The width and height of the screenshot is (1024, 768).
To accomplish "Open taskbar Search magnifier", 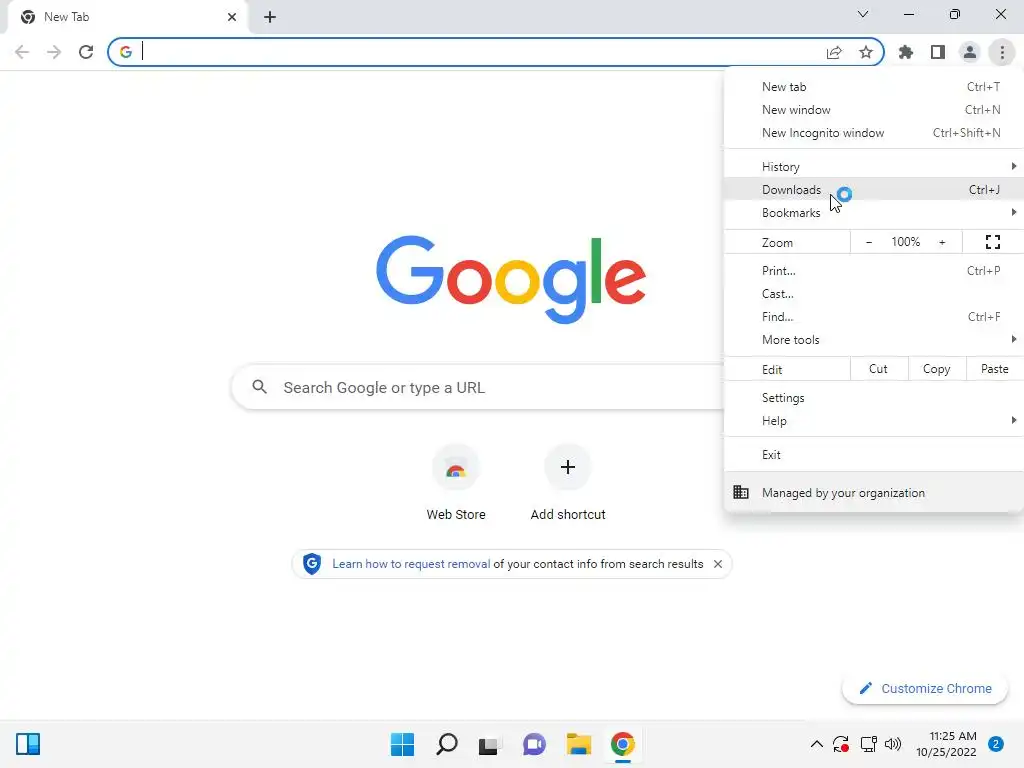I will coord(447,744).
